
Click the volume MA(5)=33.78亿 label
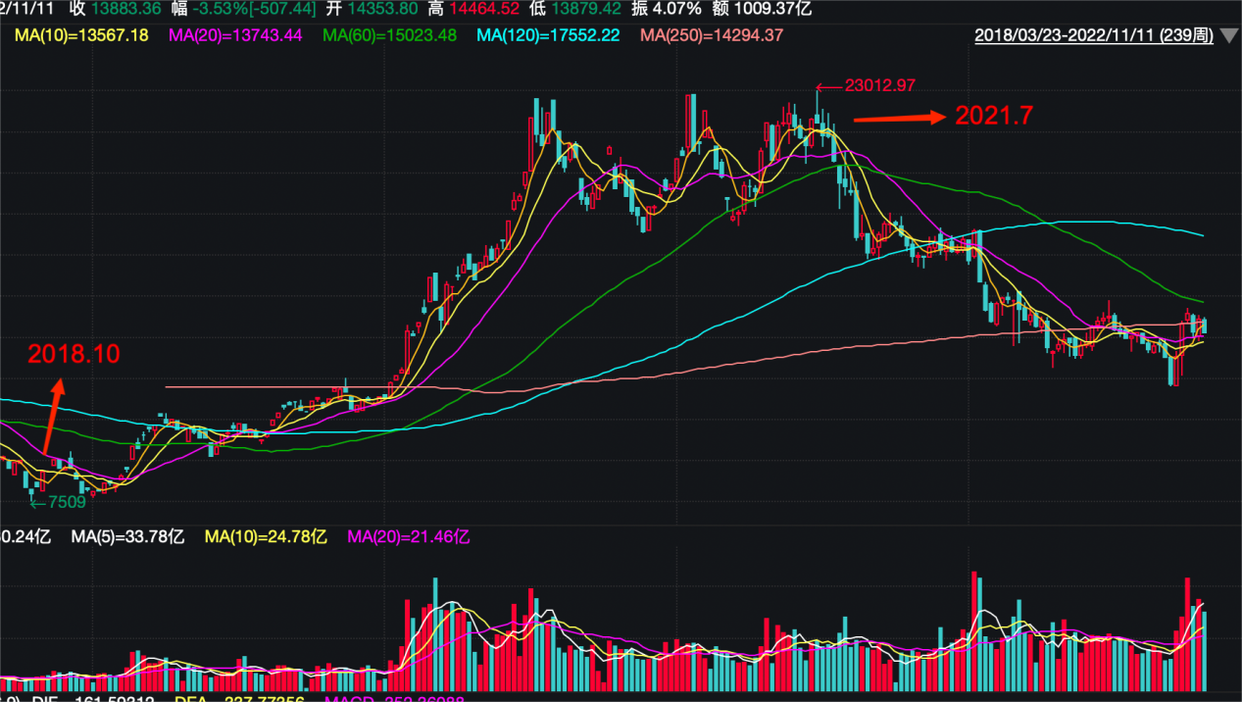[127, 537]
